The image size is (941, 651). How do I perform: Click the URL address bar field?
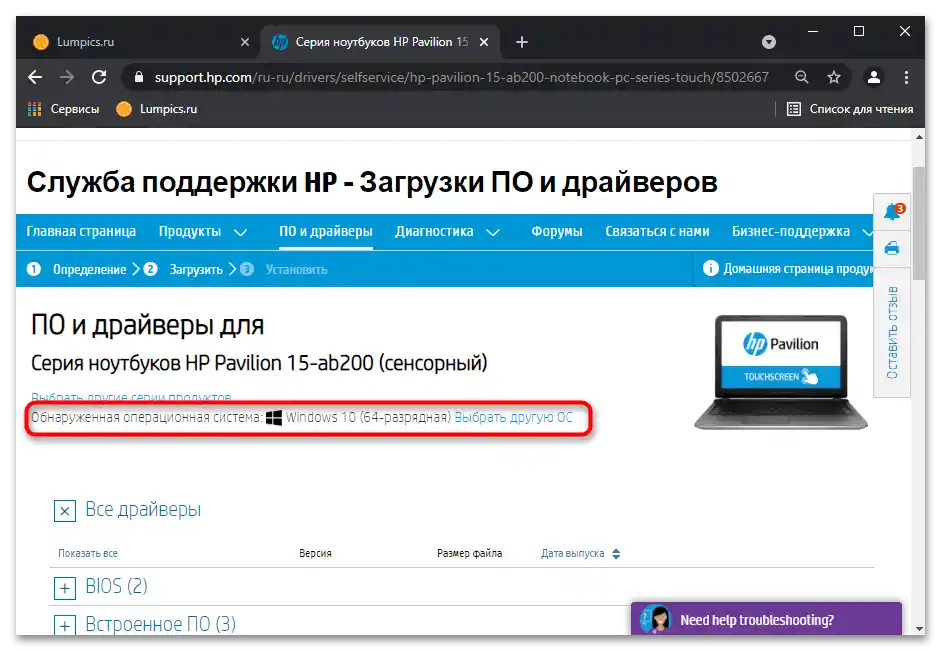461,77
